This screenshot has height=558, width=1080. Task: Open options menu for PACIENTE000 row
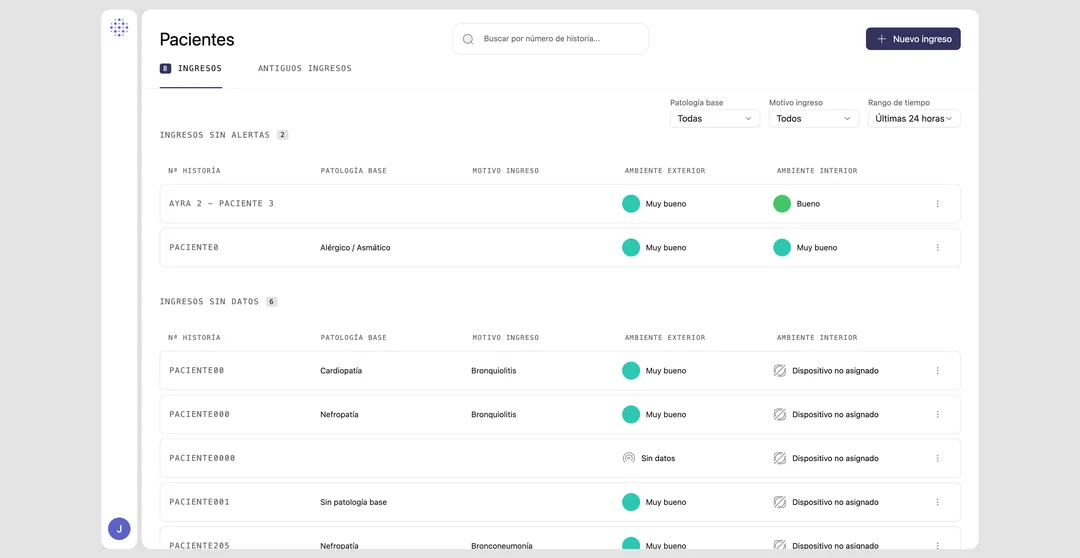coord(937,415)
